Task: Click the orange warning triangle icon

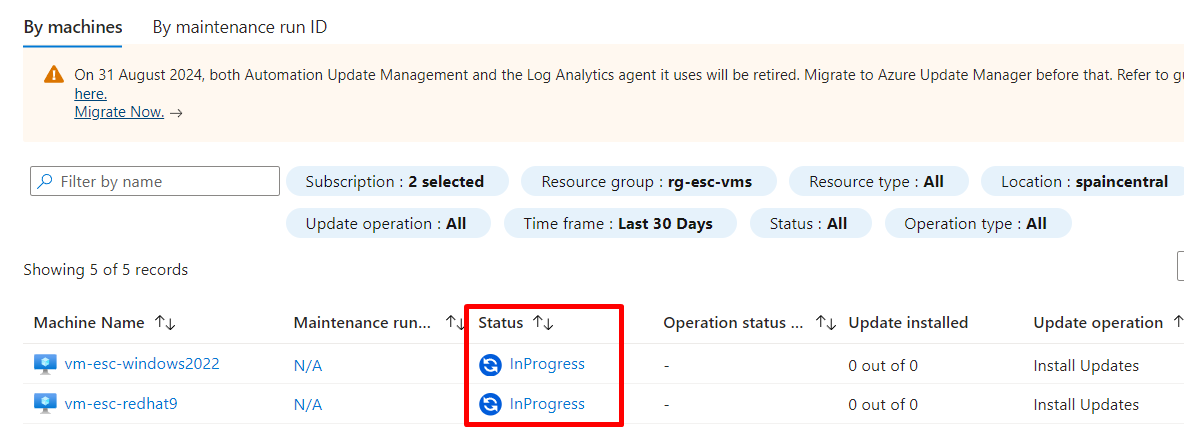Action: pos(54,74)
